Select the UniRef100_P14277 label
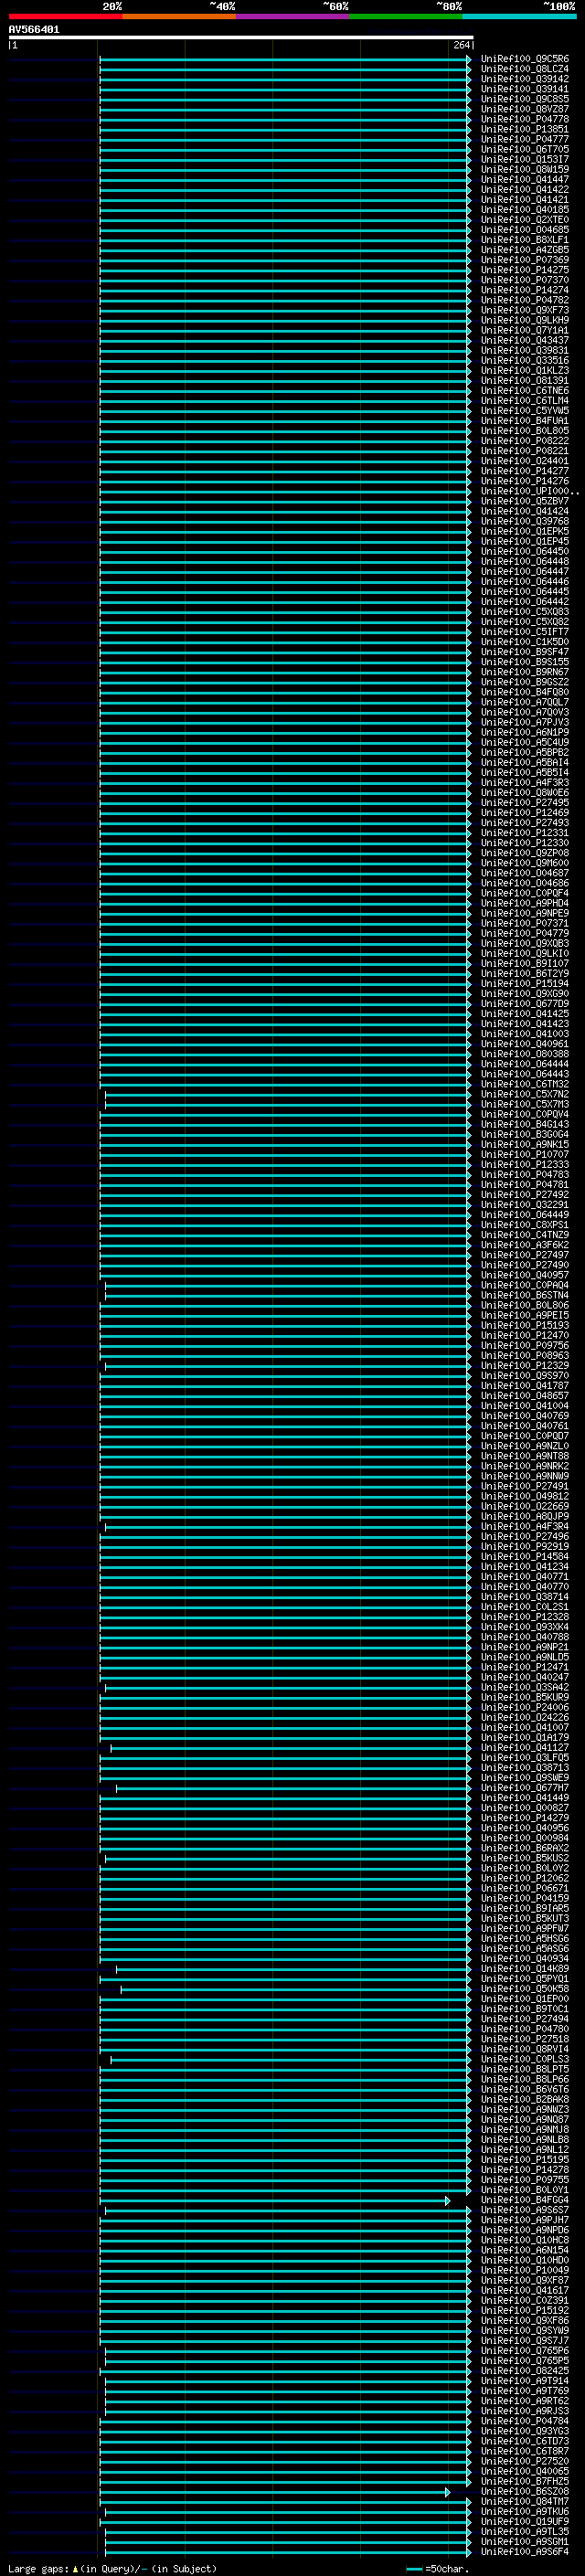Viewport: 585px width, 2576px height. tap(525, 471)
